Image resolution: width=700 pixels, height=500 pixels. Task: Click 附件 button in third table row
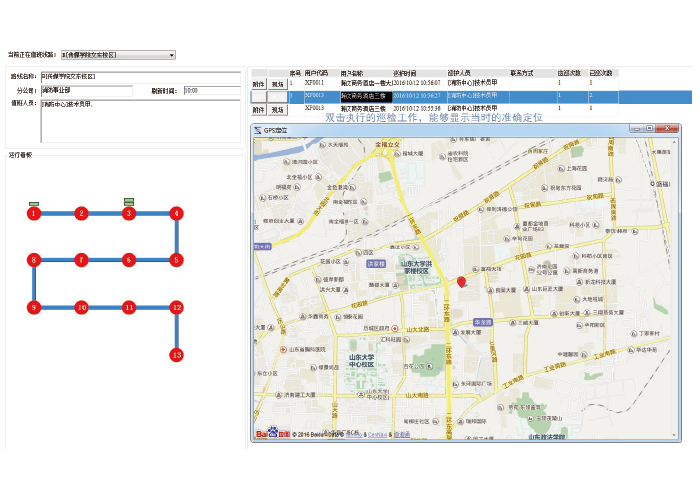coord(258,109)
